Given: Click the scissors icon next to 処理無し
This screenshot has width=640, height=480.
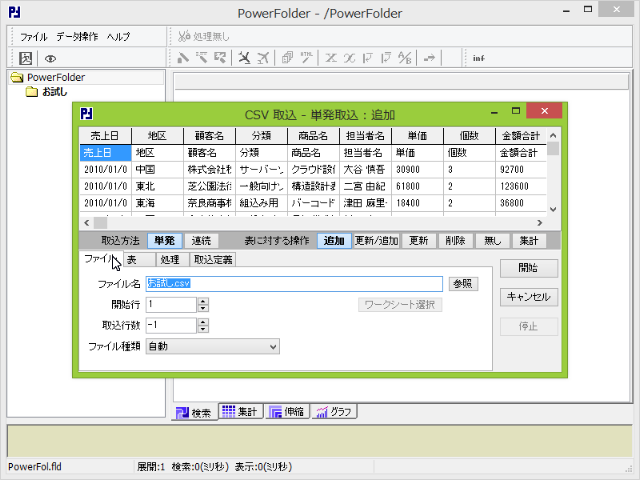Looking at the screenshot, I should pos(184,36).
